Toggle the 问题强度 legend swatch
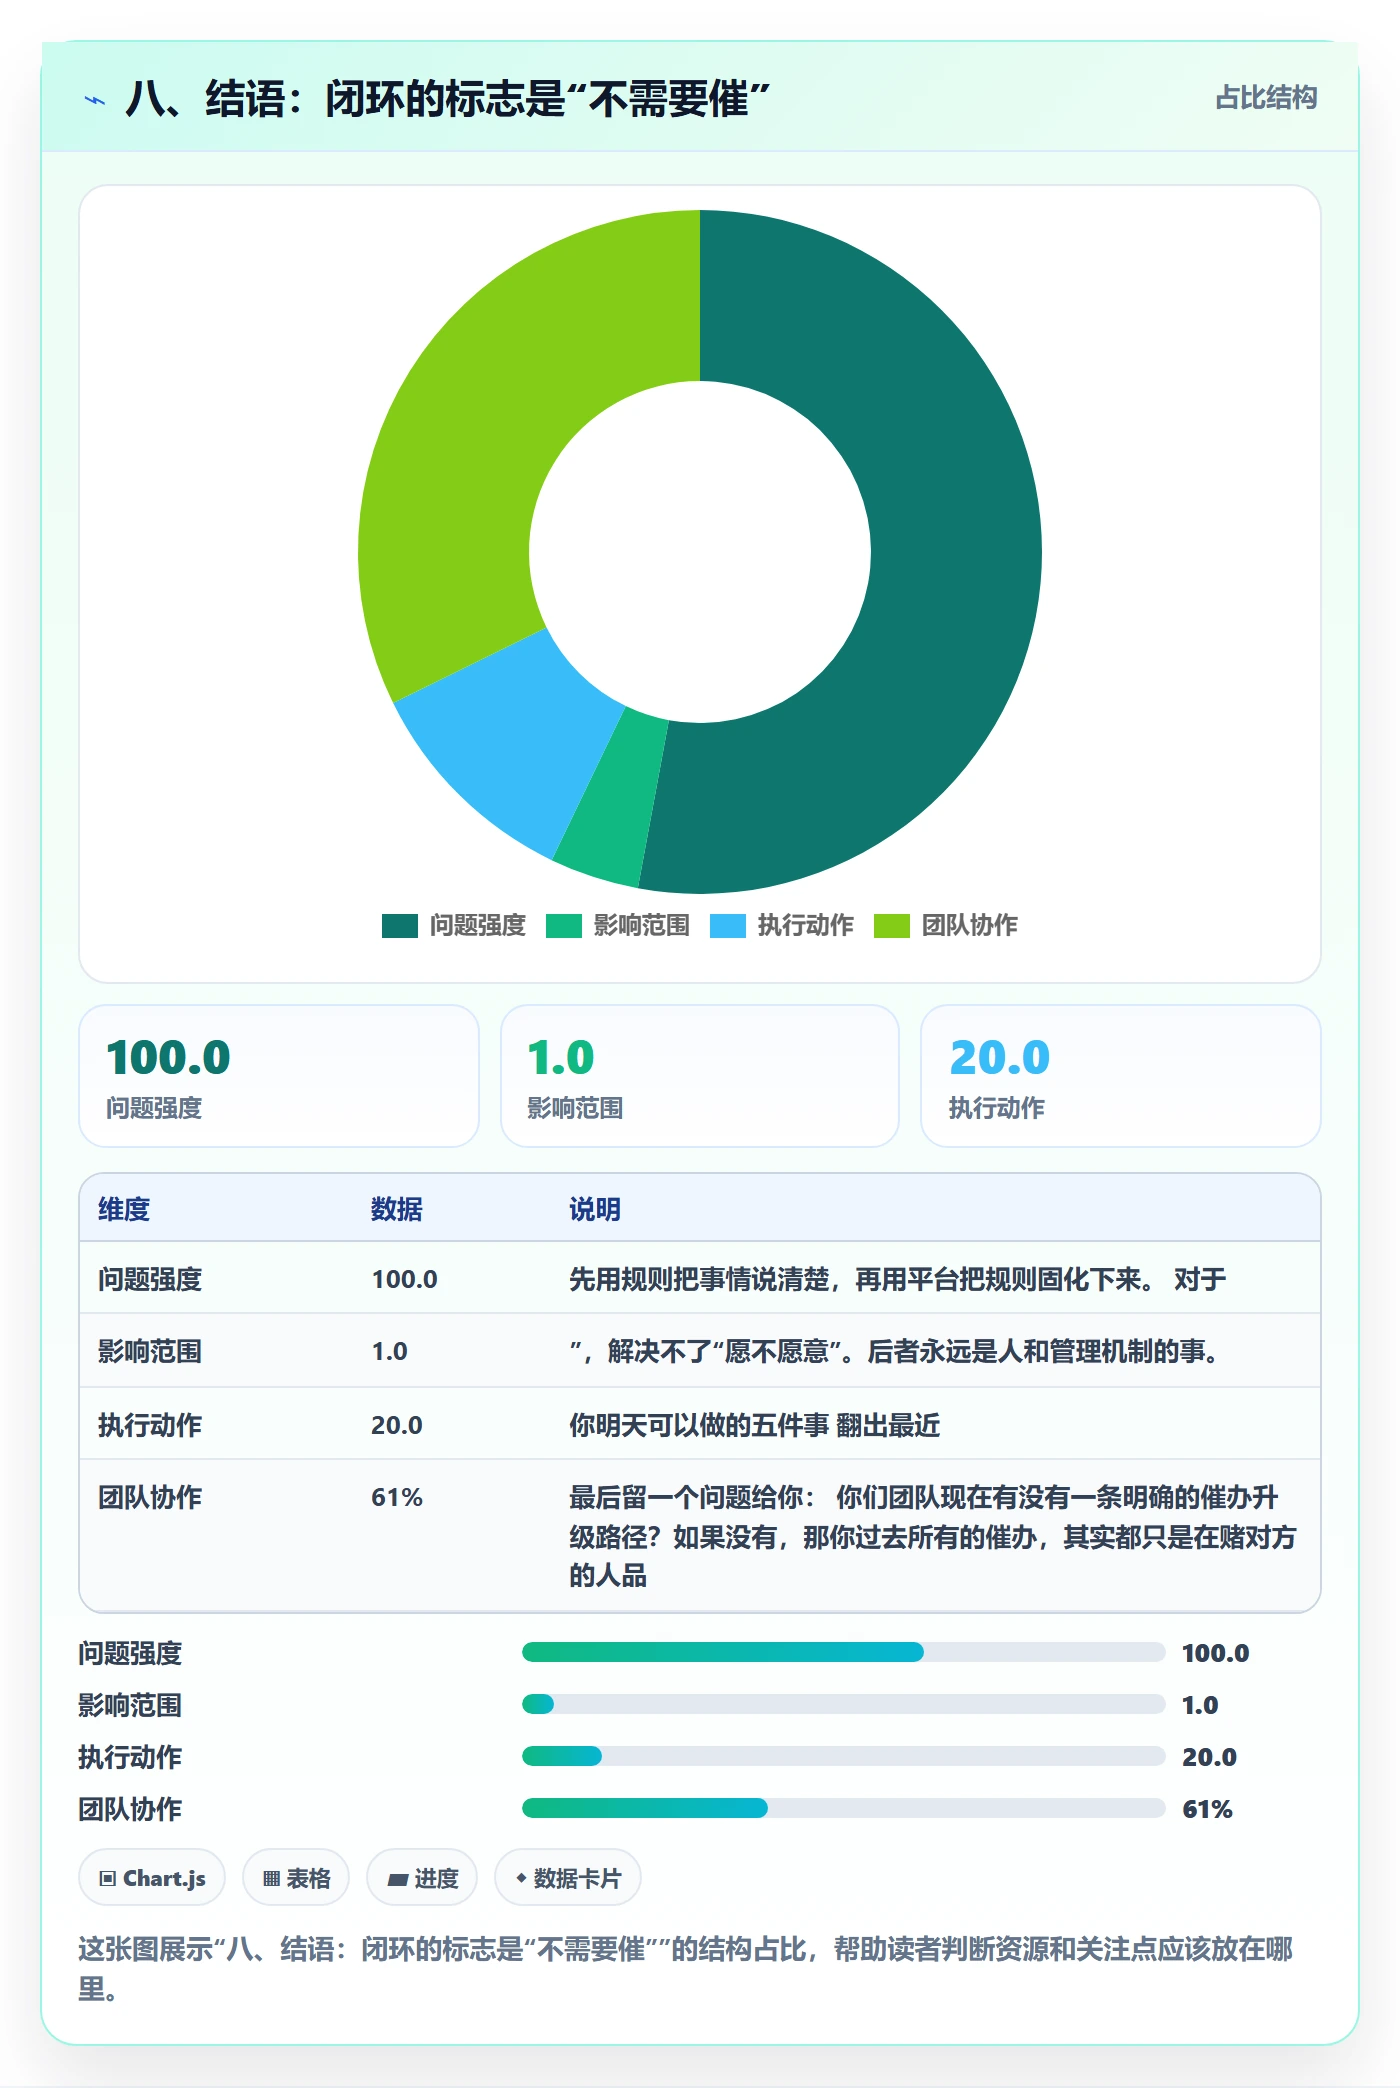The height and width of the screenshot is (2088, 1400). click(400, 926)
